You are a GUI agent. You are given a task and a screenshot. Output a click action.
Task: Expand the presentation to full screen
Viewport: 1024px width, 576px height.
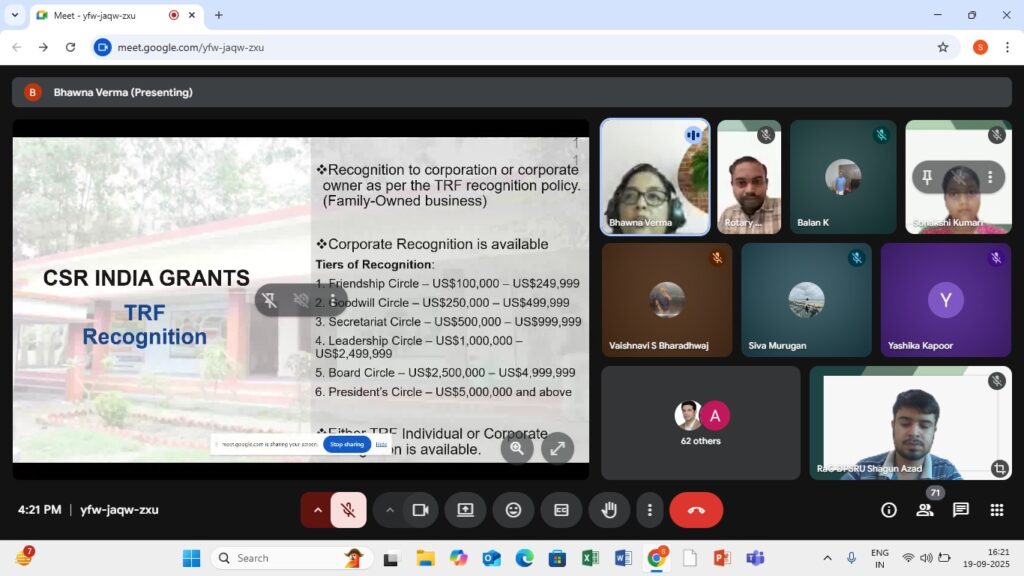point(557,448)
